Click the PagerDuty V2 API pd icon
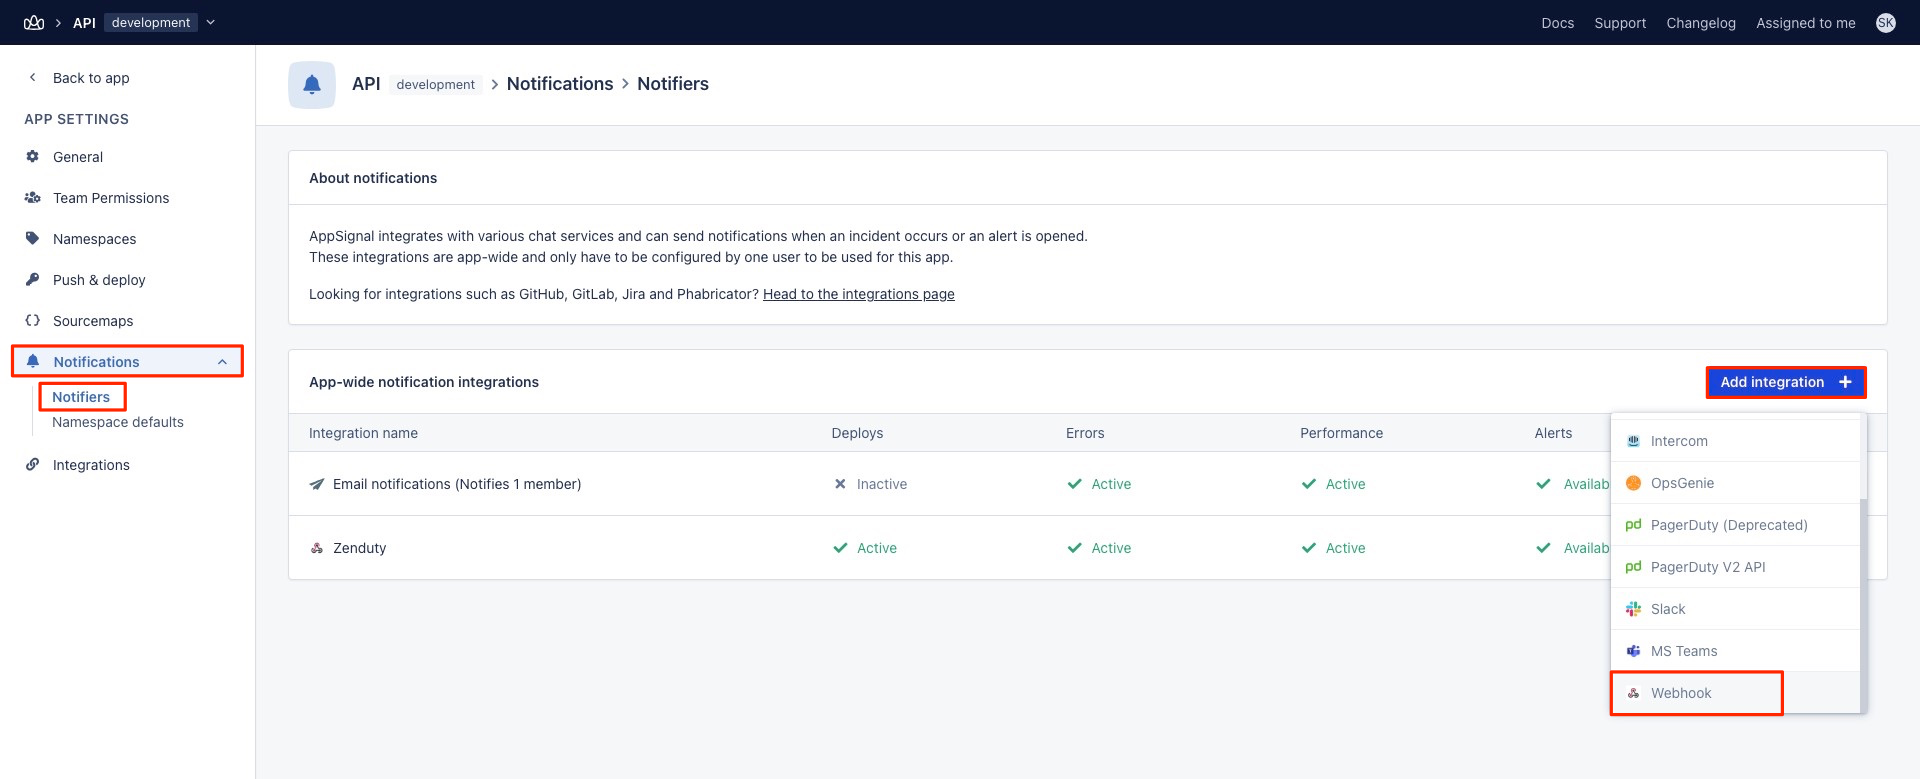 click(1633, 567)
